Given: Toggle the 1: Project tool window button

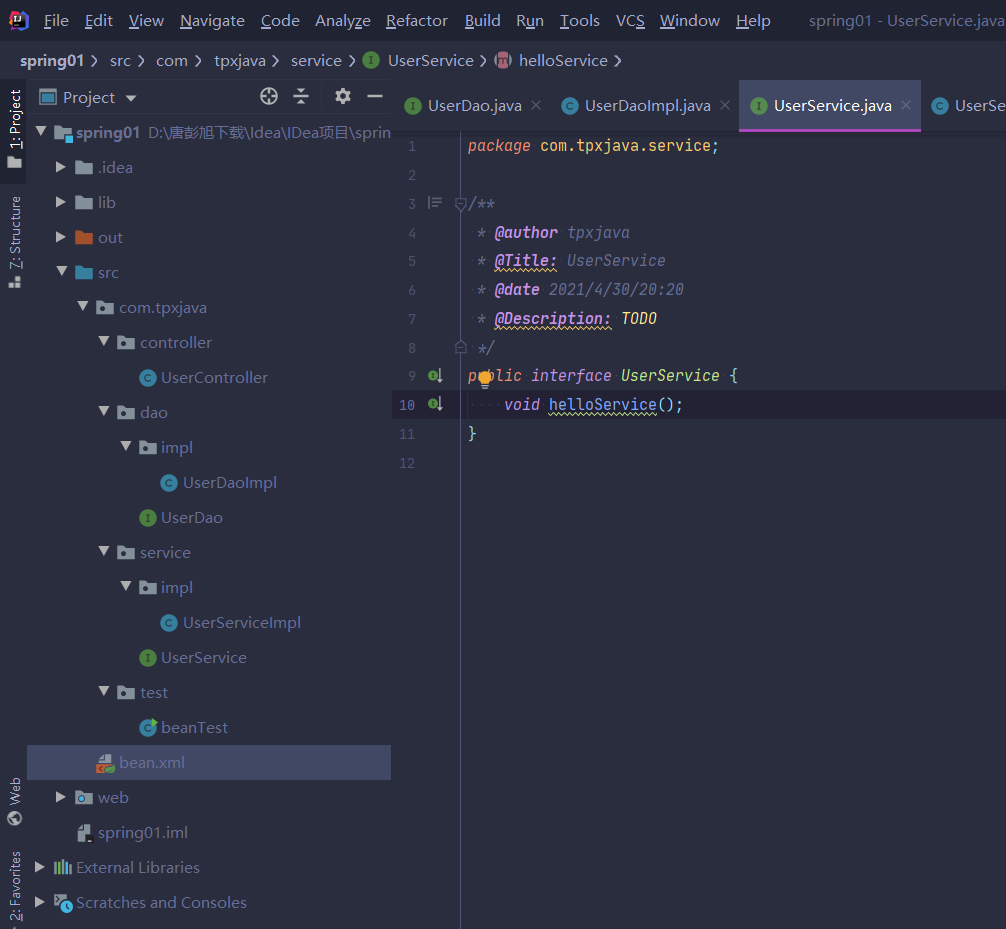Looking at the screenshot, I should (15, 128).
